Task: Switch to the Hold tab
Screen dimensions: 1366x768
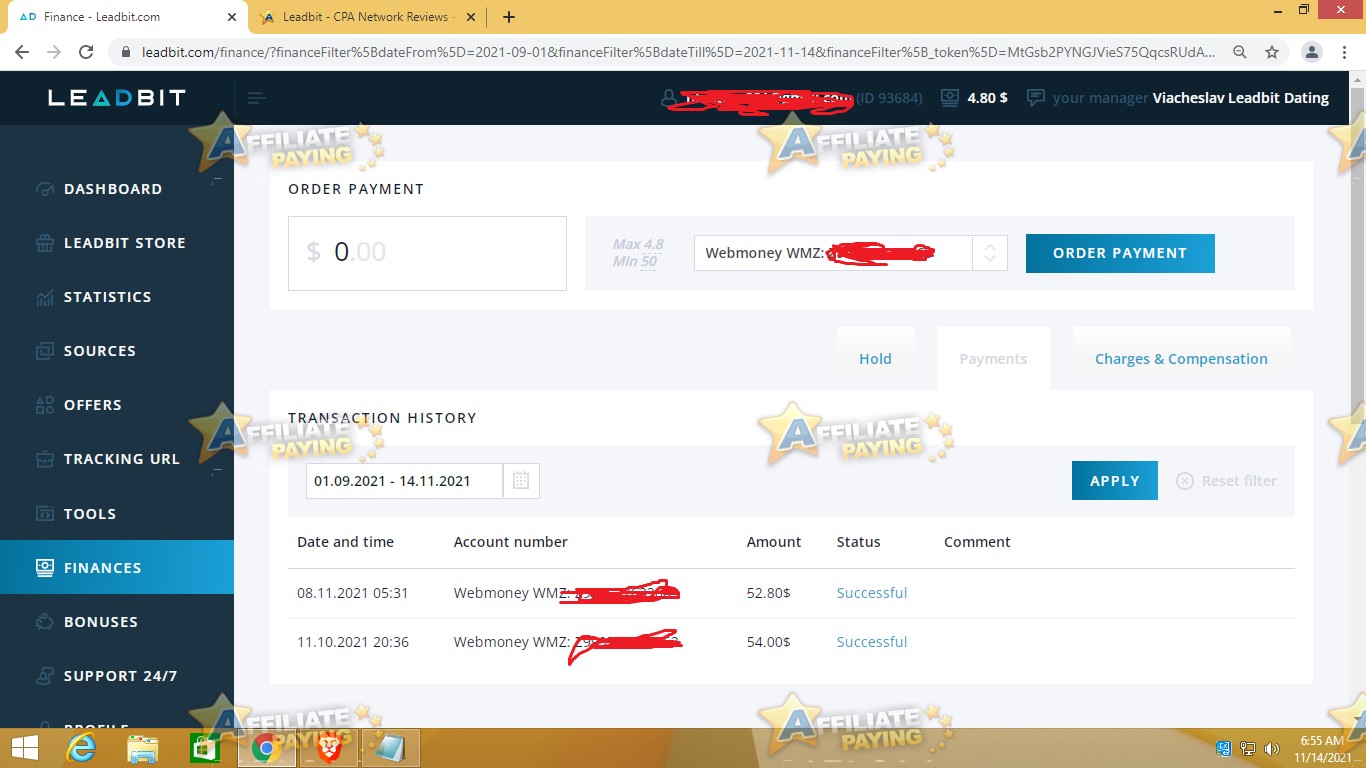Action: (x=875, y=359)
